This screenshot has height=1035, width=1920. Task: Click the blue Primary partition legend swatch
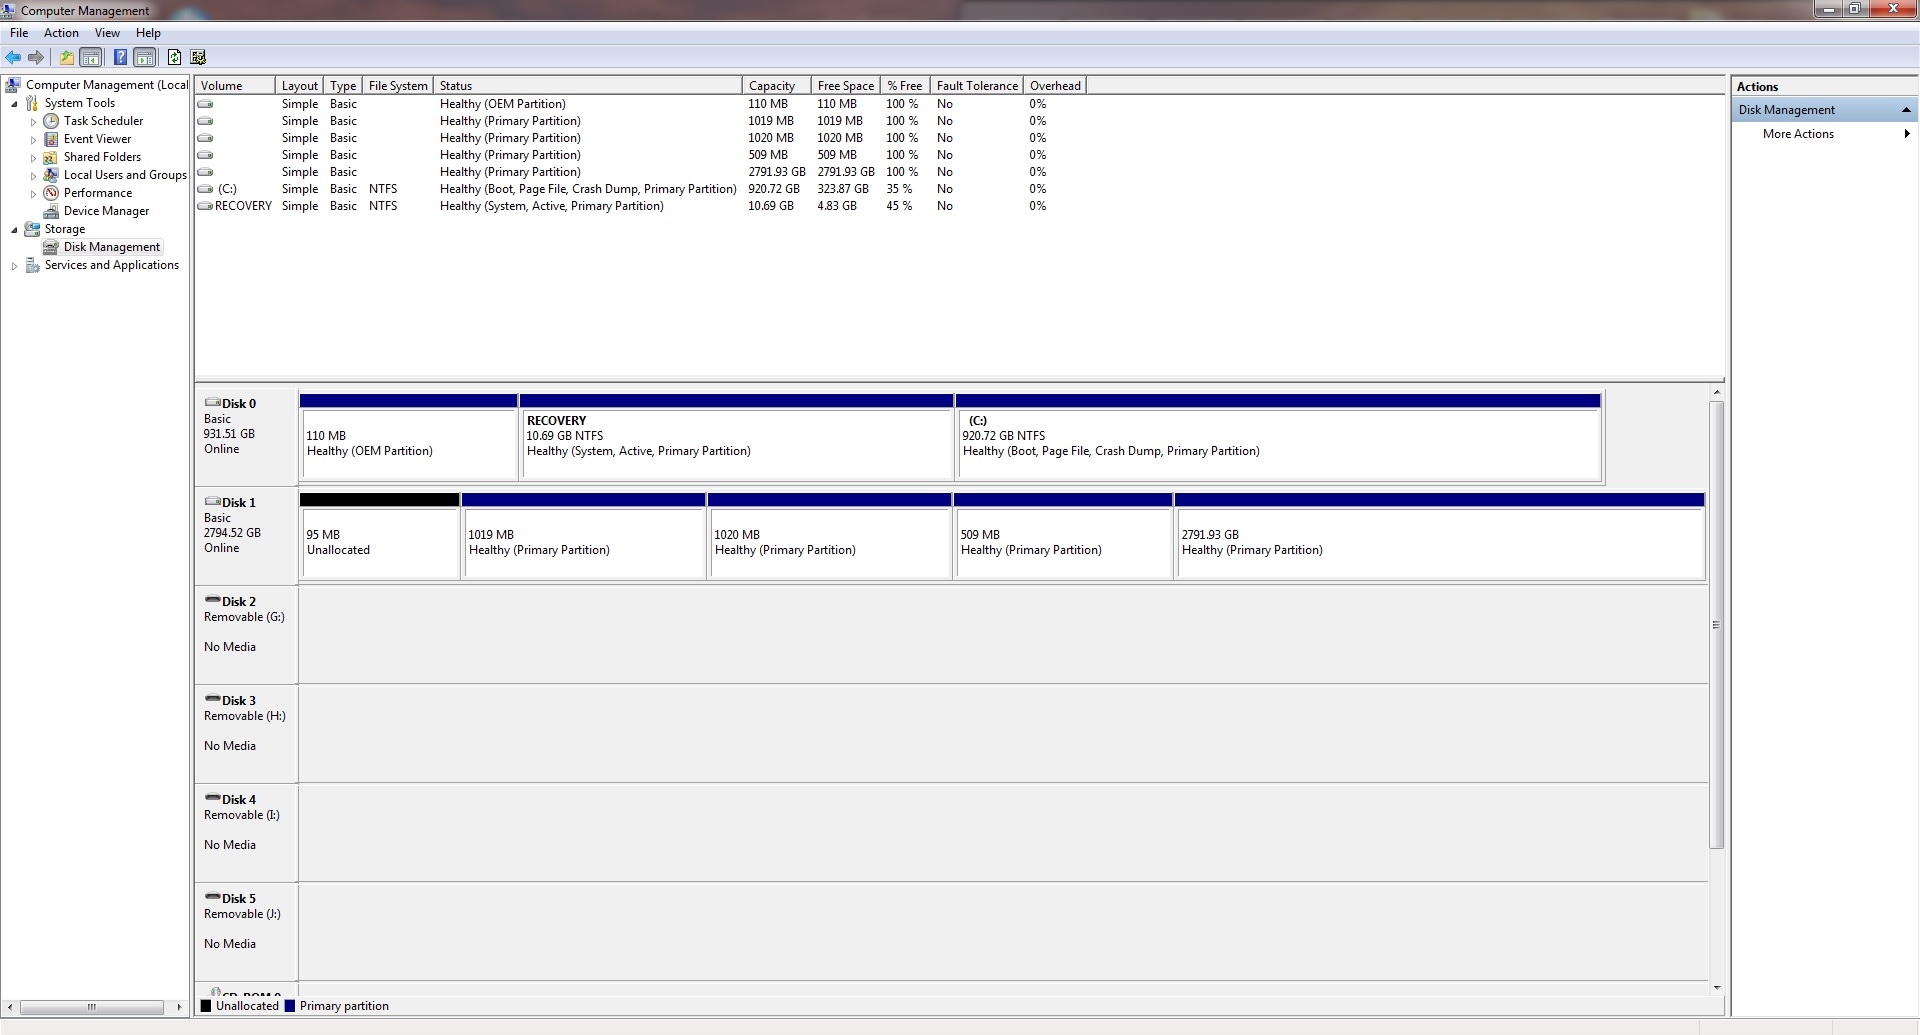coord(290,1006)
